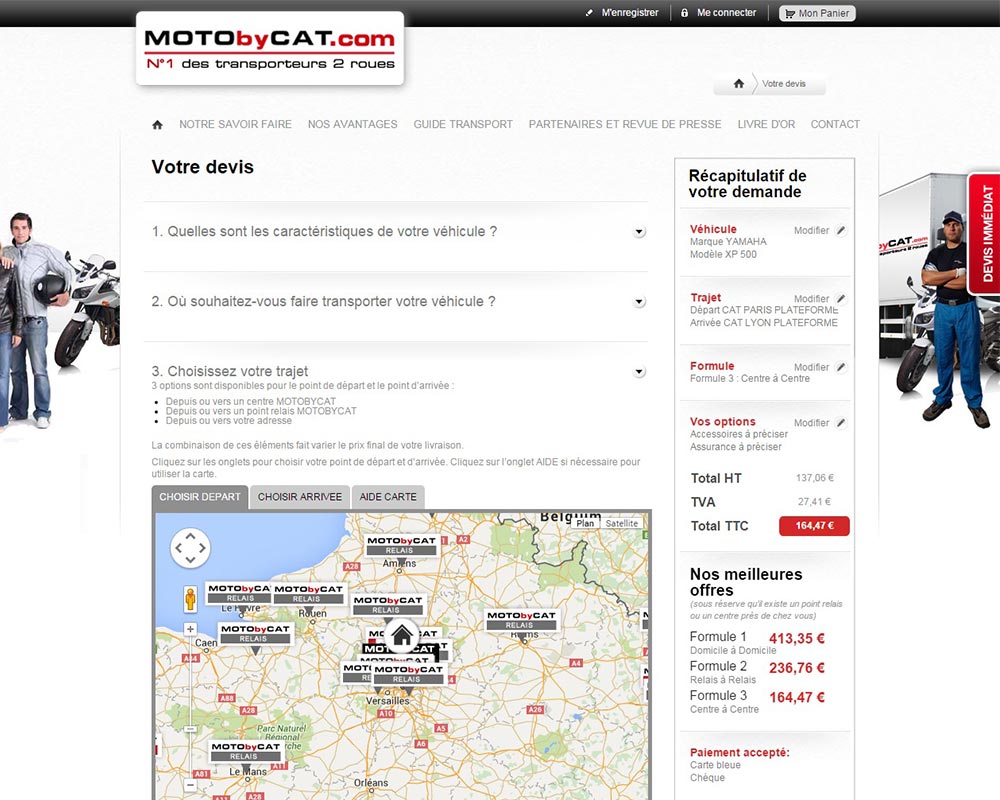This screenshot has width=1000, height=800.
Task: Select MOTObyCAT relais marker at Reims
Action: point(521,620)
